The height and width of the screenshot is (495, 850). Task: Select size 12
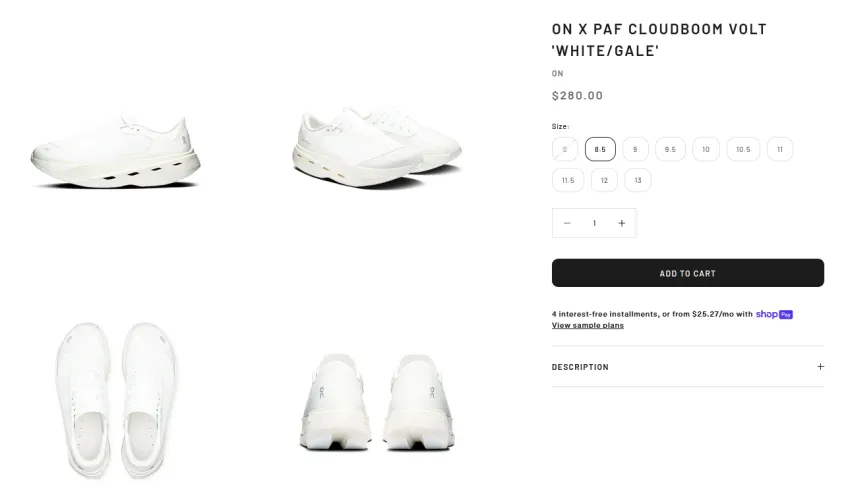pos(604,180)
